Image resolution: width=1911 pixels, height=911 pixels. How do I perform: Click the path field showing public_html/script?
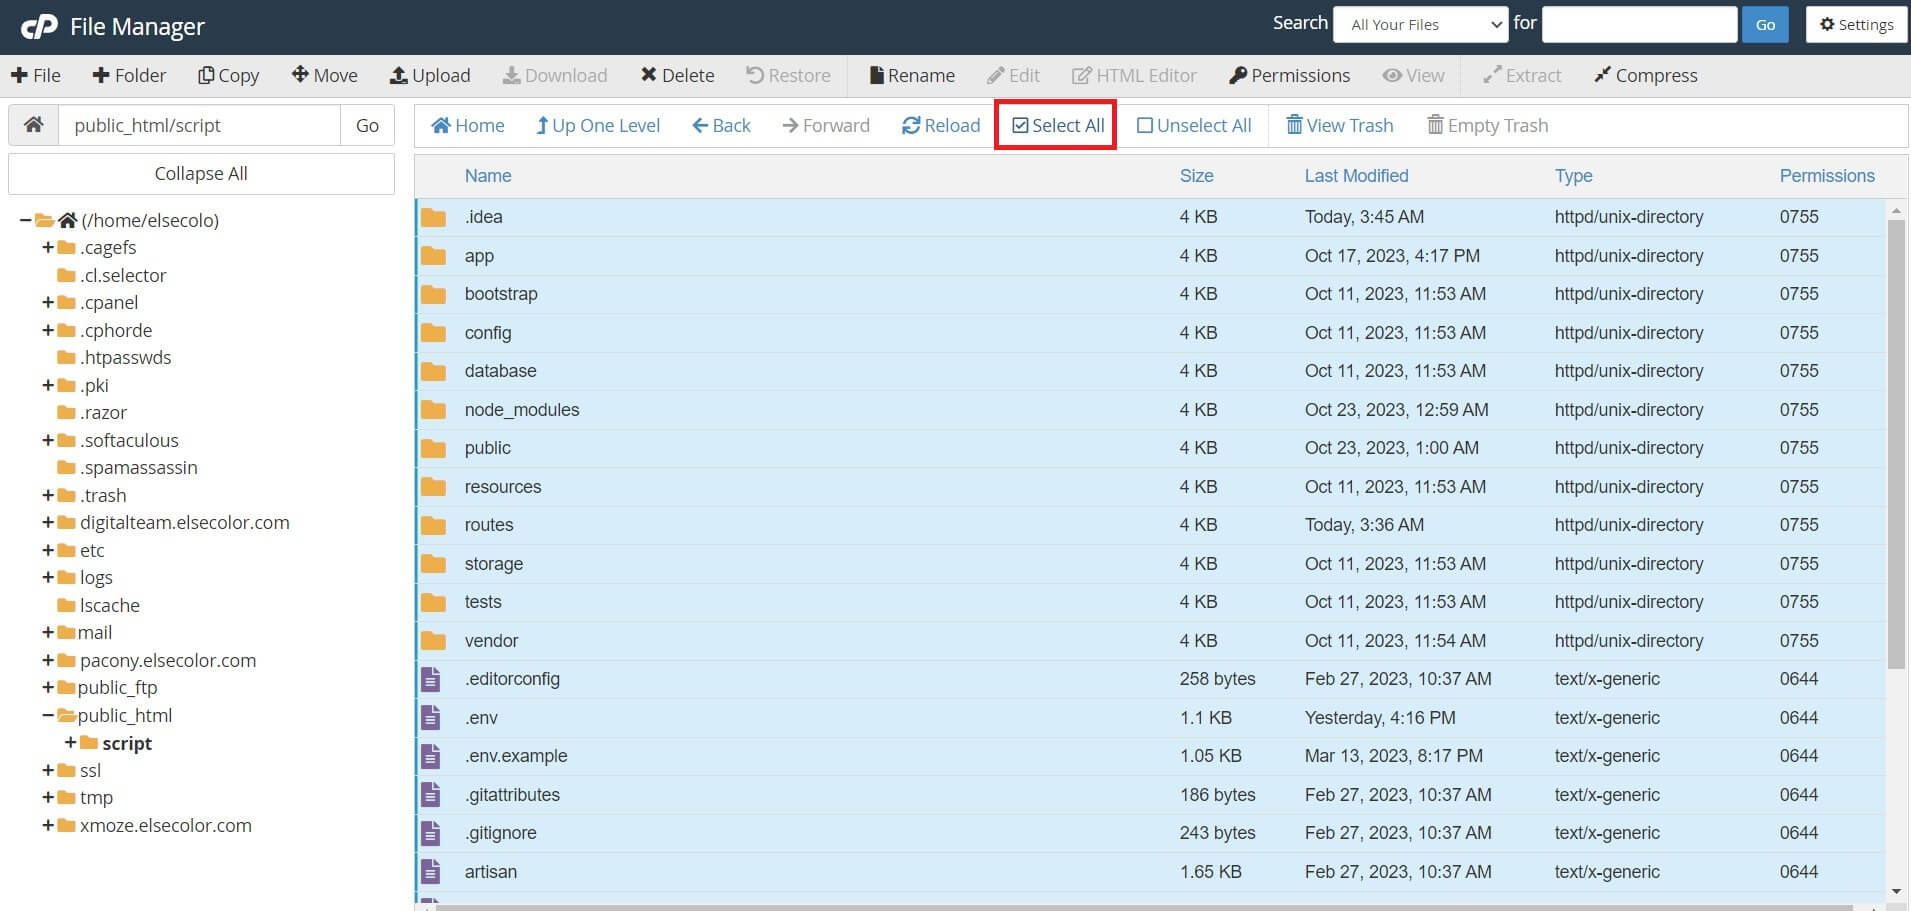click(x=199, y=125)
